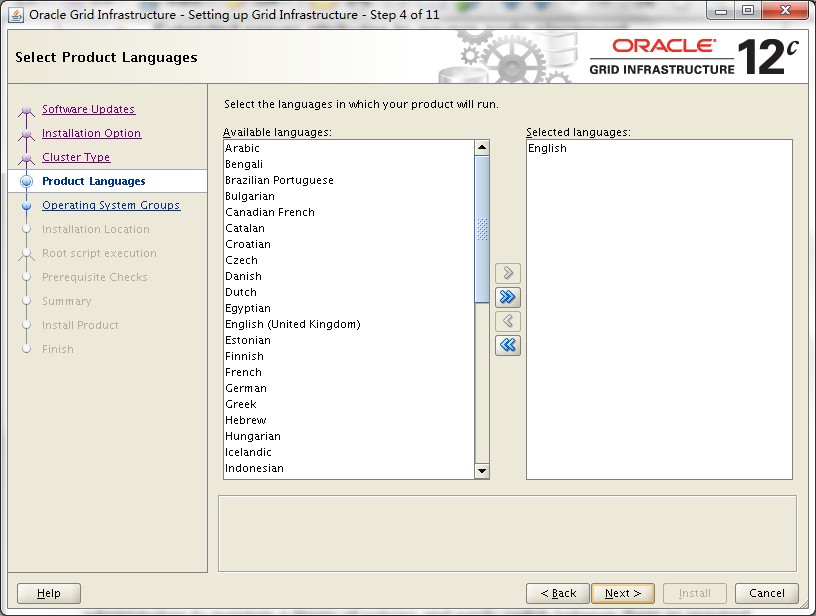Click the Help button
816x616 pixels.
click(x=49, y=593)
